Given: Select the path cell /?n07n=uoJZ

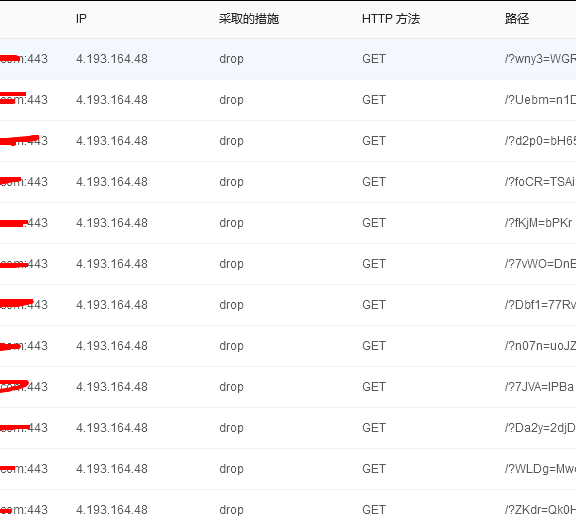Looking at the screenshot, I should pyautogui.click(x=540, y=346).
